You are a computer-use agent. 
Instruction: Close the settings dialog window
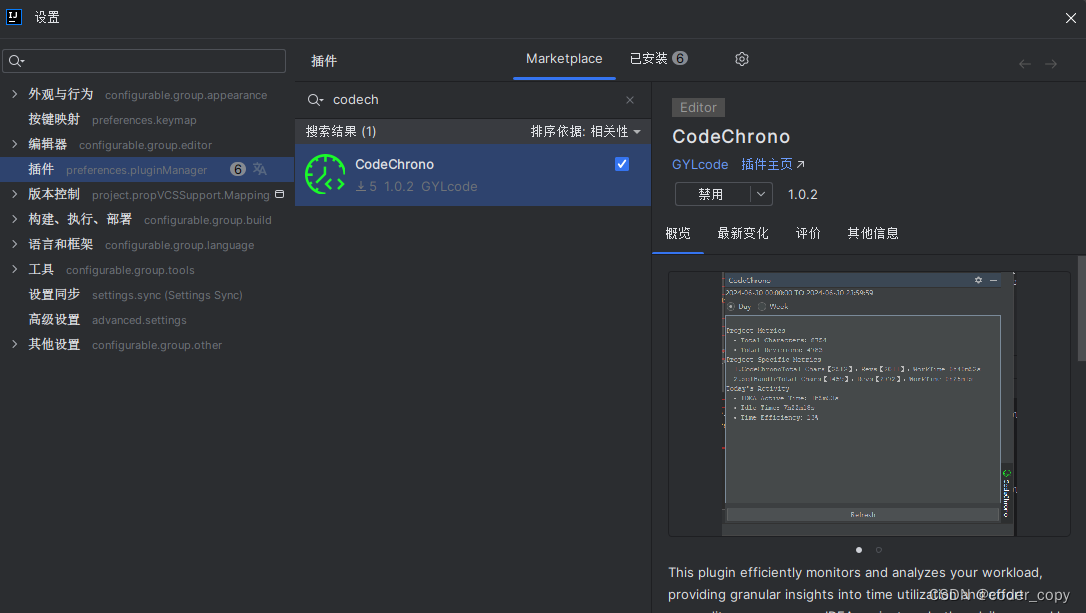click(x=1071, y=18)
